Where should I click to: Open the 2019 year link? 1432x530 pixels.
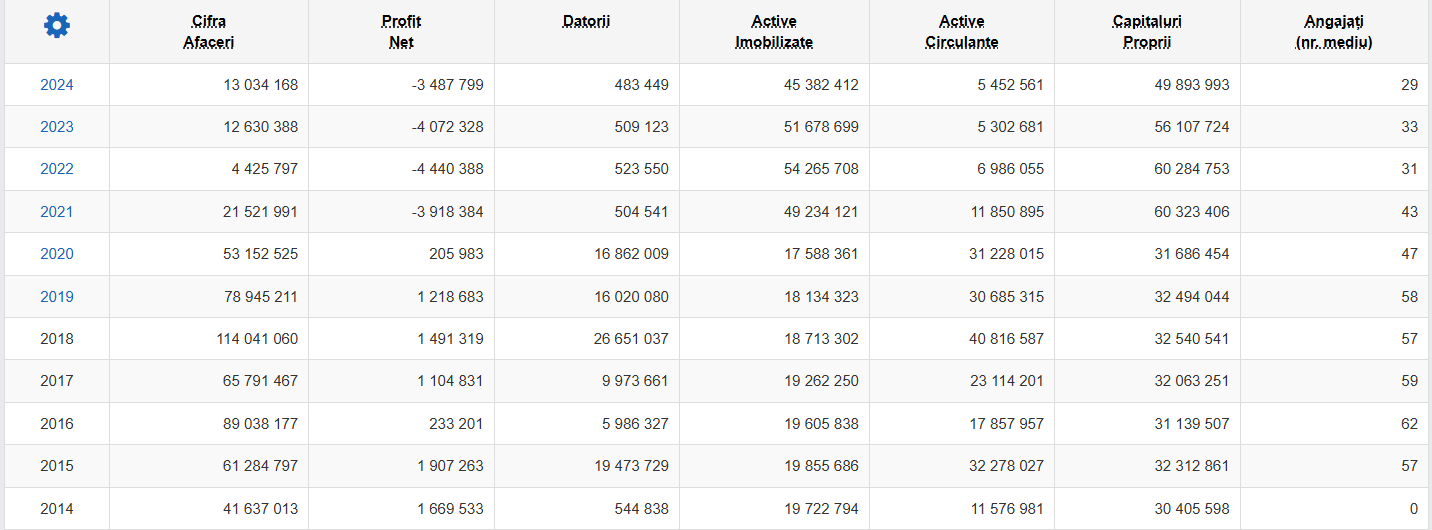(x=57, y=297)
